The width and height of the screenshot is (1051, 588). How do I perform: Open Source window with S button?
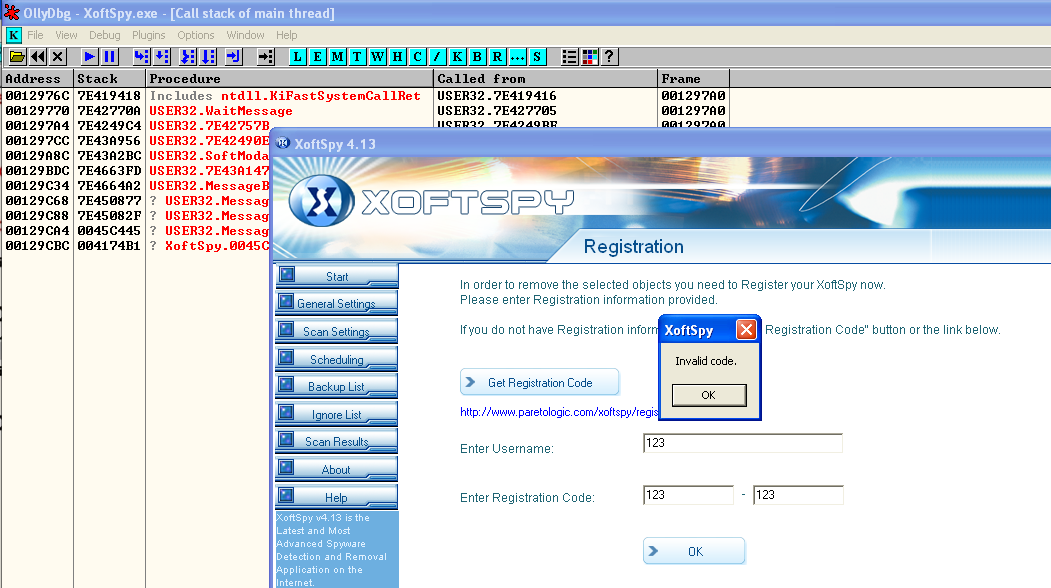(x=537, y=57)
